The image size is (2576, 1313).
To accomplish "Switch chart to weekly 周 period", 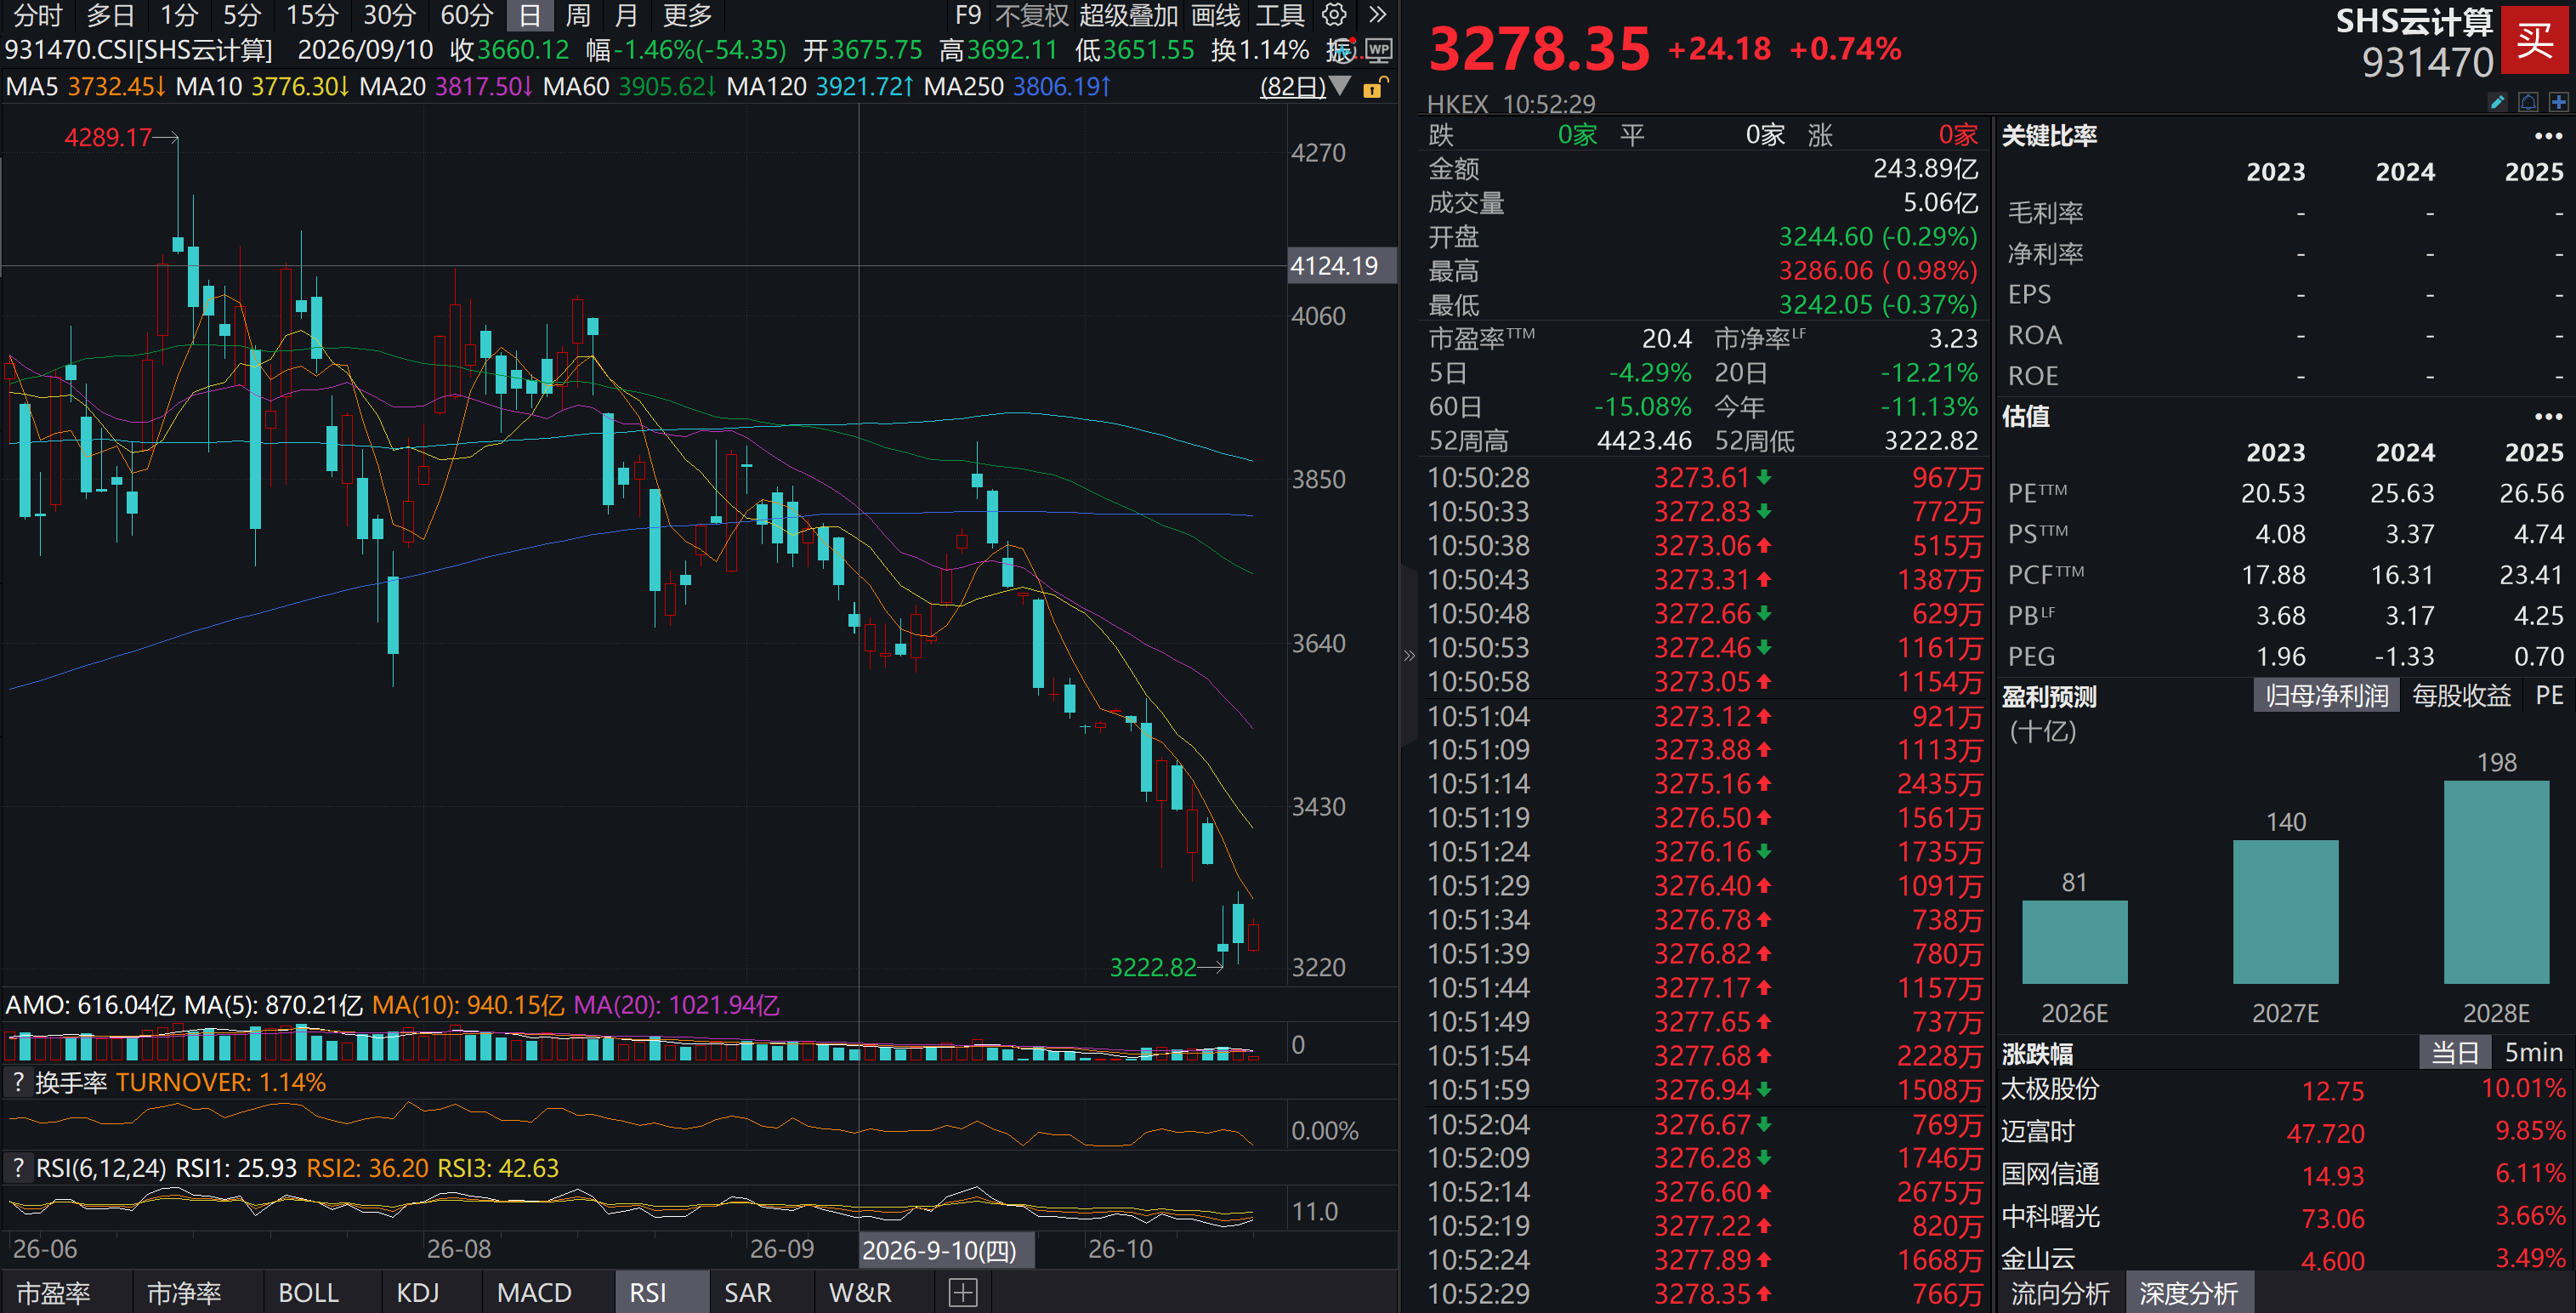I will [578, 15].
